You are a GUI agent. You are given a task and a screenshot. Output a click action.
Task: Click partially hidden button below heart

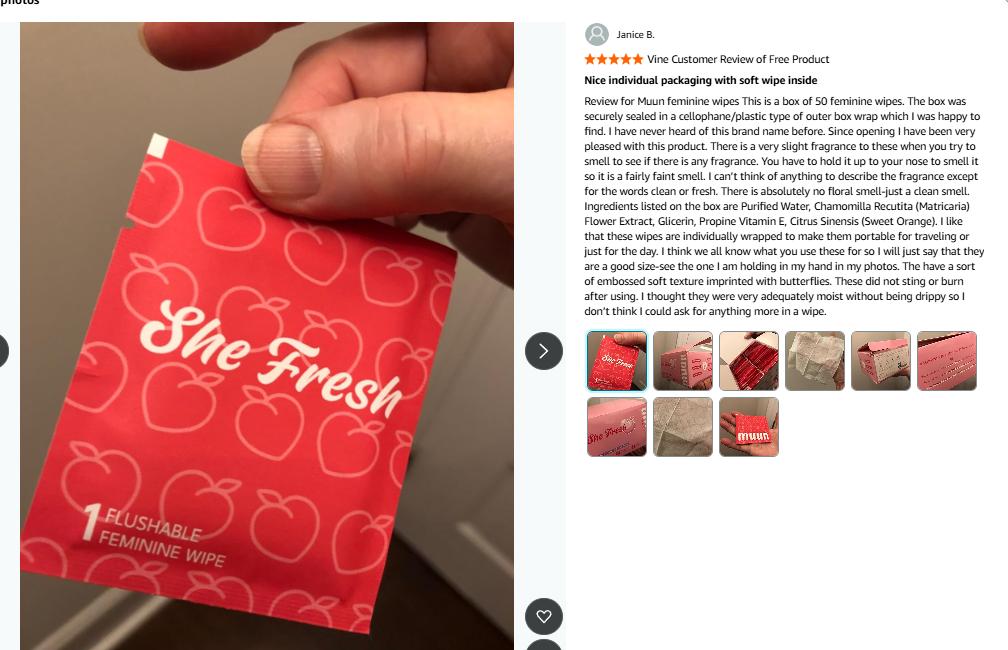tap(544, 645)
